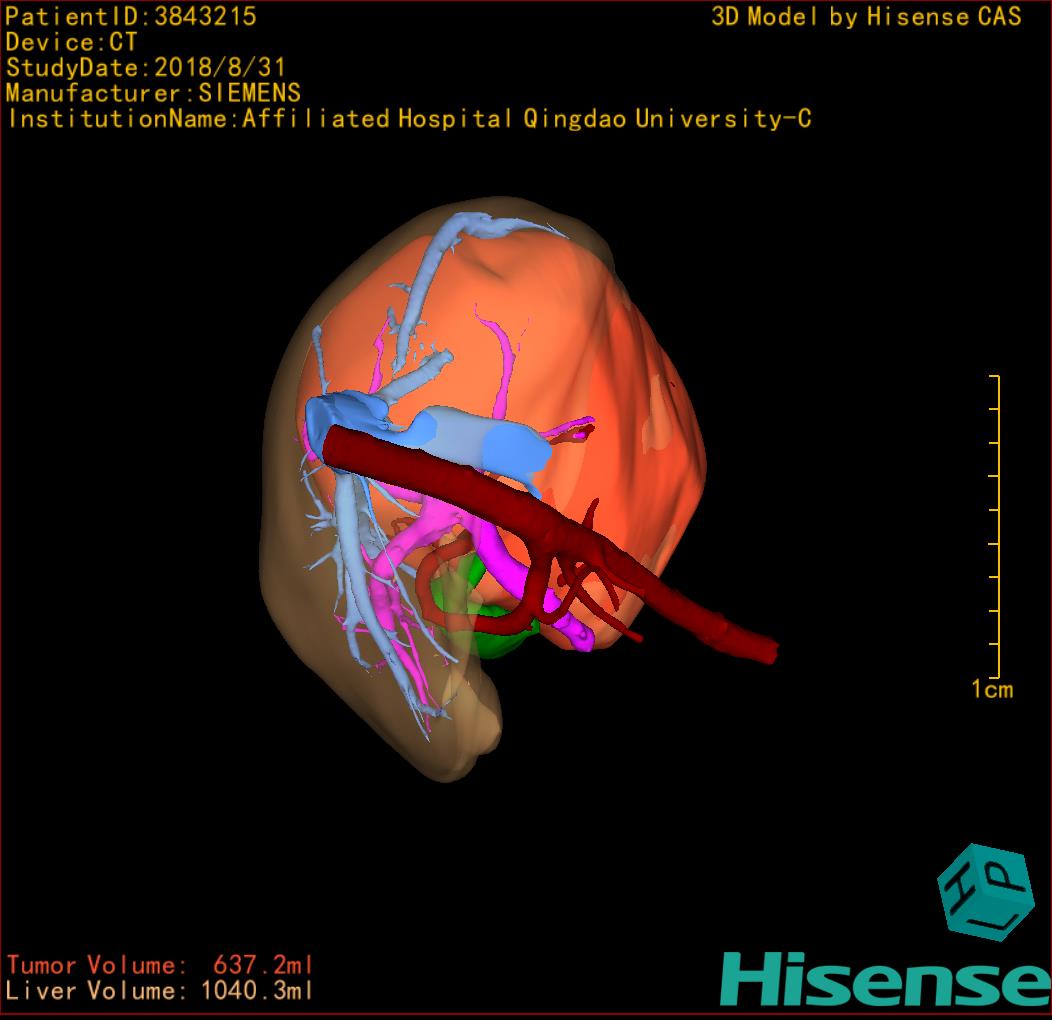The image size is (1052, 1020).
Task: Click the InstitutionName Affiliated Hospital text
Action: (409, 119)
